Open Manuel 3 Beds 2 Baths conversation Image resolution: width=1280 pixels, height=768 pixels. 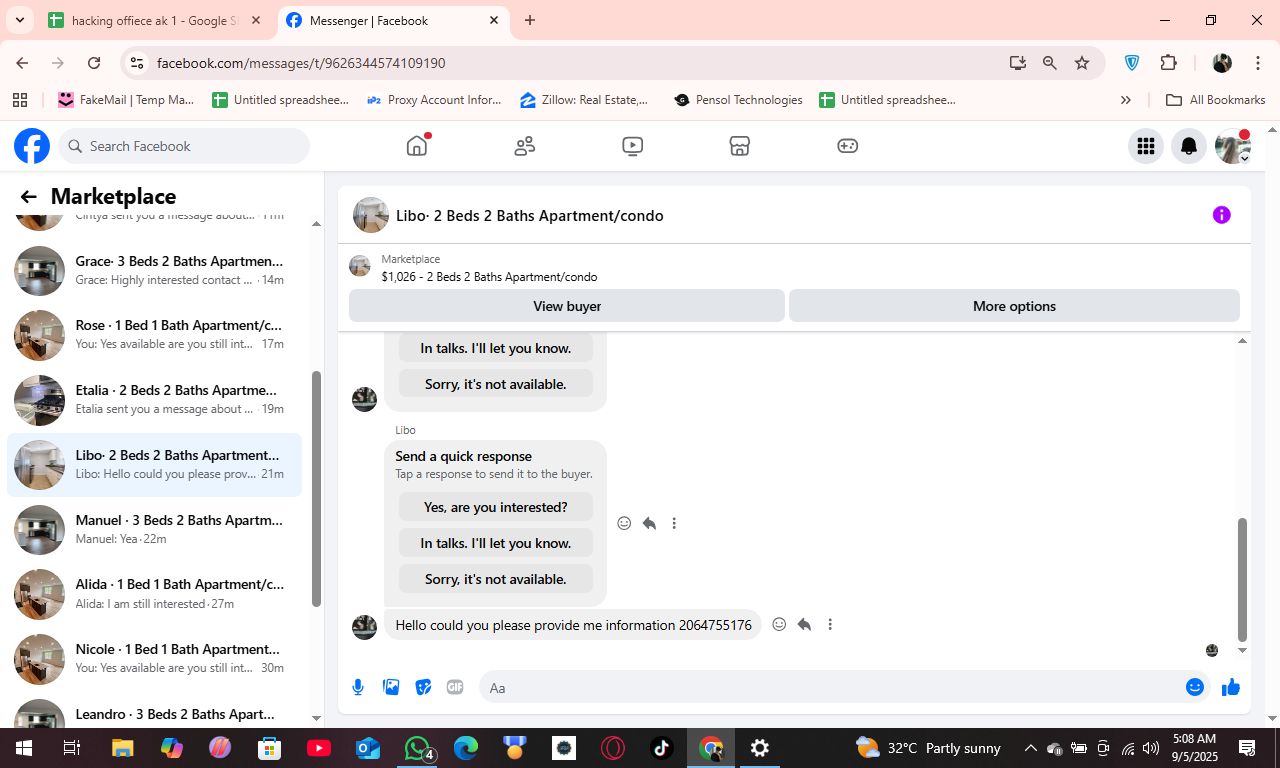coord(154,529)
